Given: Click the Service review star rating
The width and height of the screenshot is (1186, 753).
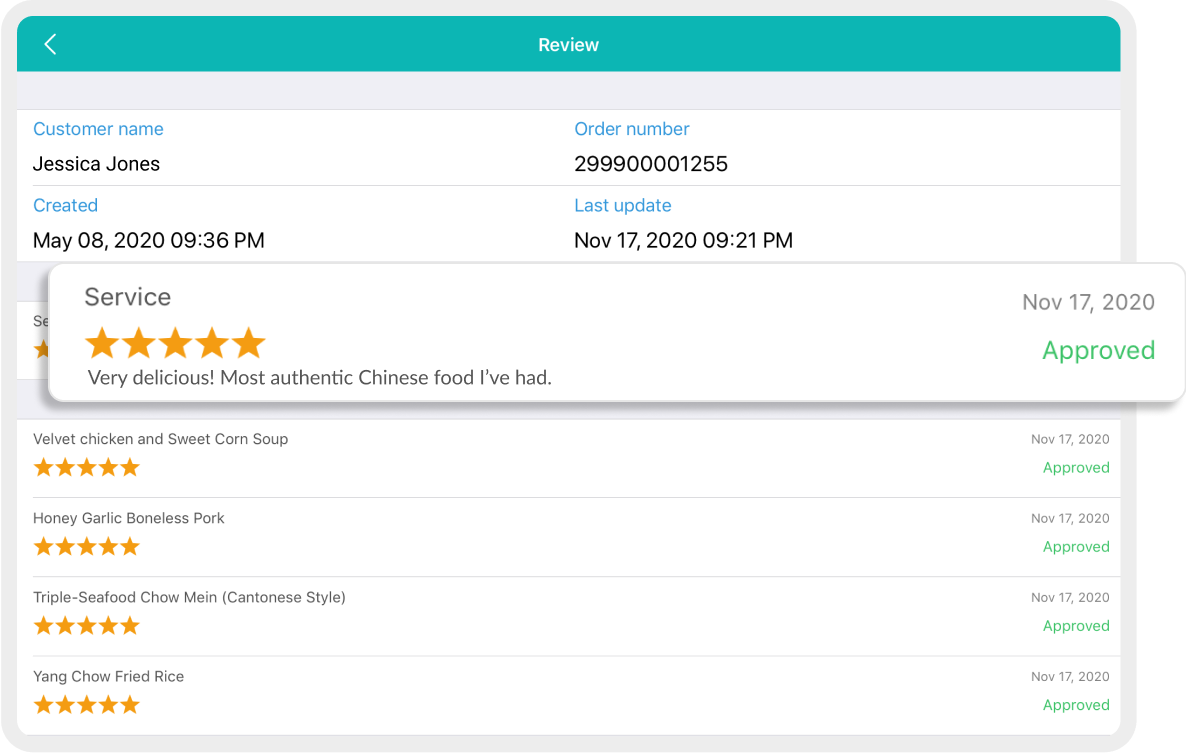Looking at the screenshot, I should 175,343.
